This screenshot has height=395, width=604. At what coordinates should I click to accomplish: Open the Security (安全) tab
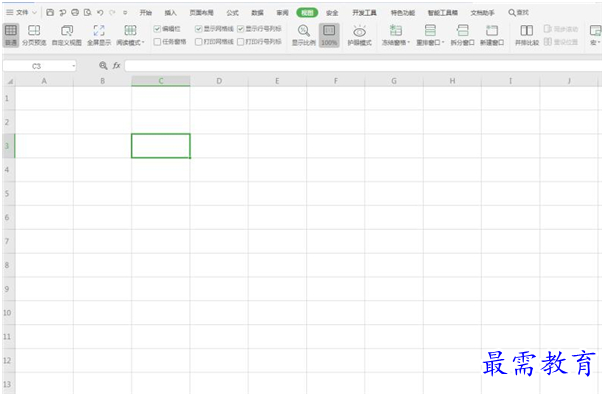(x=332, y=13)
